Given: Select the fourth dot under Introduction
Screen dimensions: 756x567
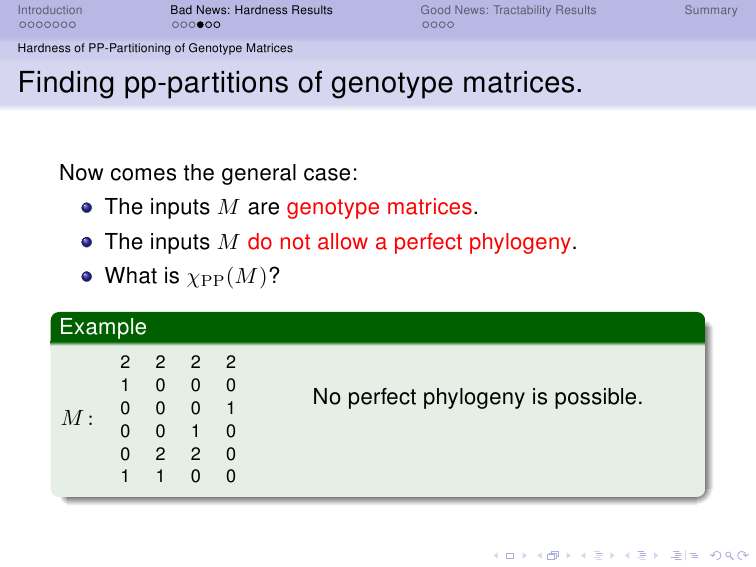Looking at the screenshot, I should [x=47, y=25].
